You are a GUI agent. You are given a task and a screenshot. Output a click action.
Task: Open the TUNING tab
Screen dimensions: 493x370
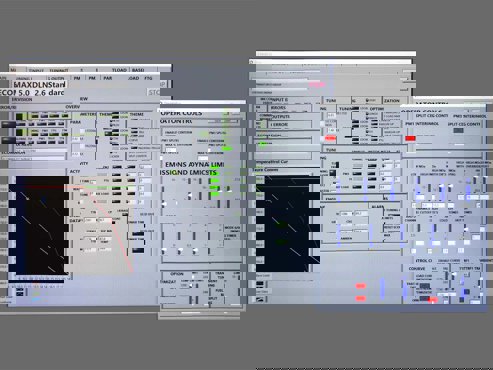click(346, 109)
